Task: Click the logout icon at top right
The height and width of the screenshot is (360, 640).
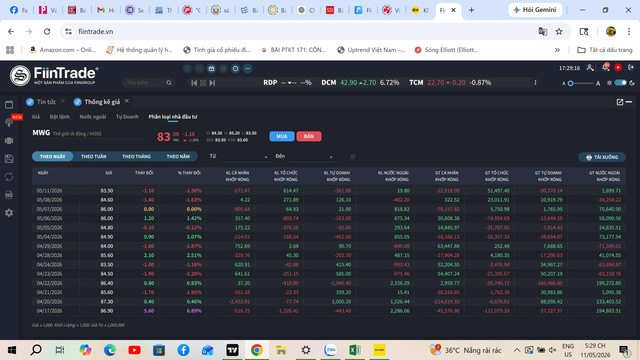Action: click(x=631, y=67)
